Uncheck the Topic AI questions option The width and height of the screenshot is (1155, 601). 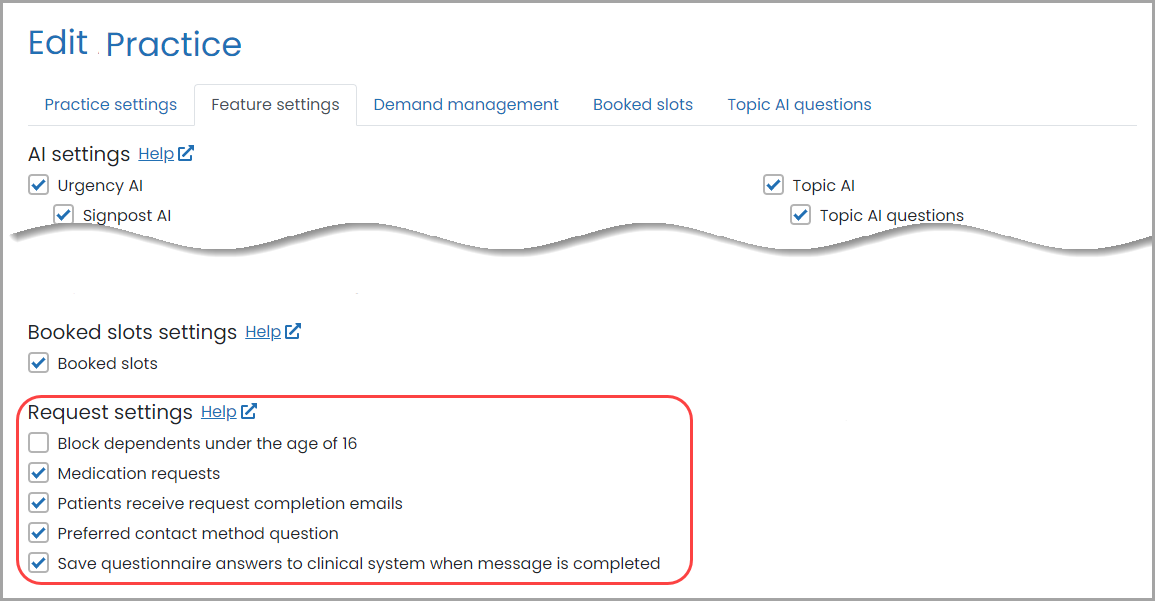(x=800, y=215)
